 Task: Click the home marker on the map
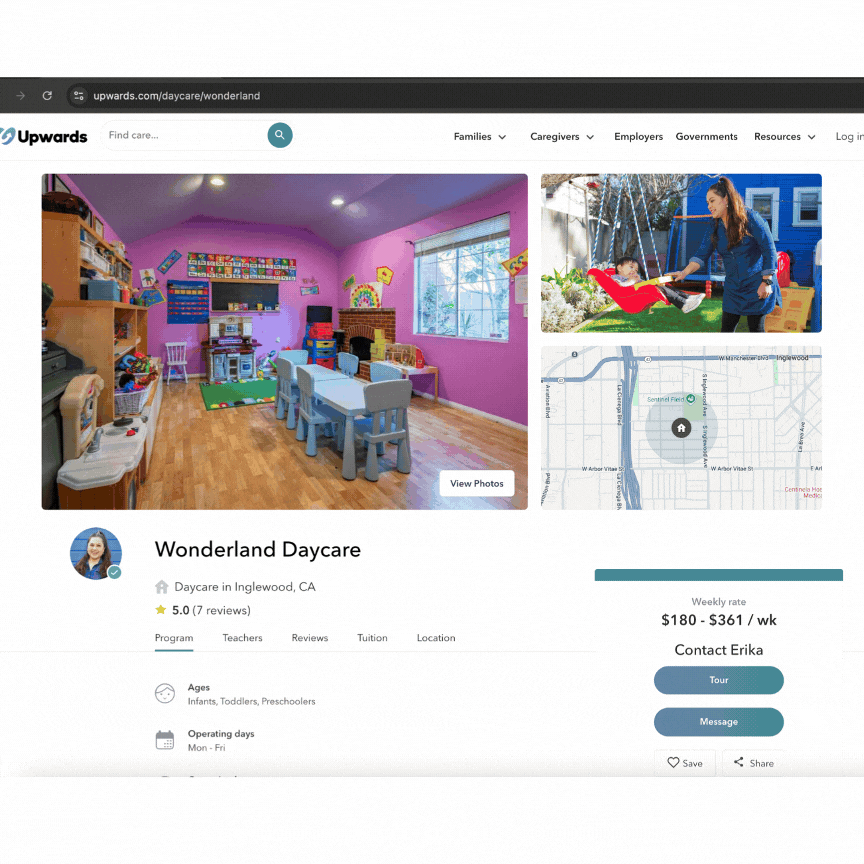(681, 428)
